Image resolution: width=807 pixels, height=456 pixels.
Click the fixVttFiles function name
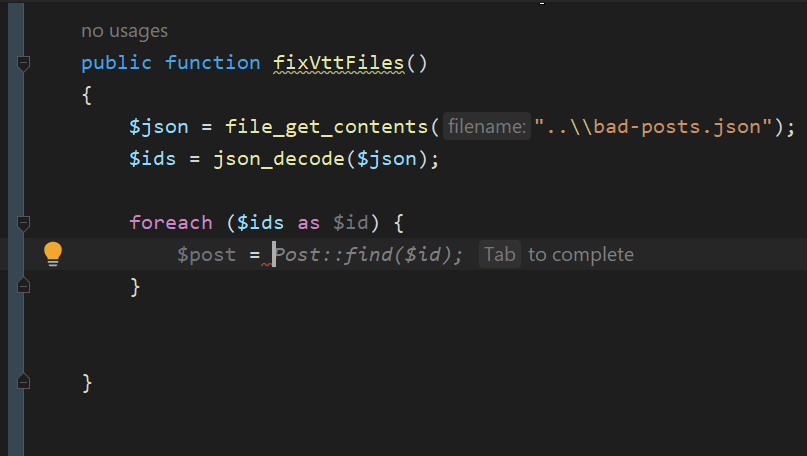[x=339, y=63]
